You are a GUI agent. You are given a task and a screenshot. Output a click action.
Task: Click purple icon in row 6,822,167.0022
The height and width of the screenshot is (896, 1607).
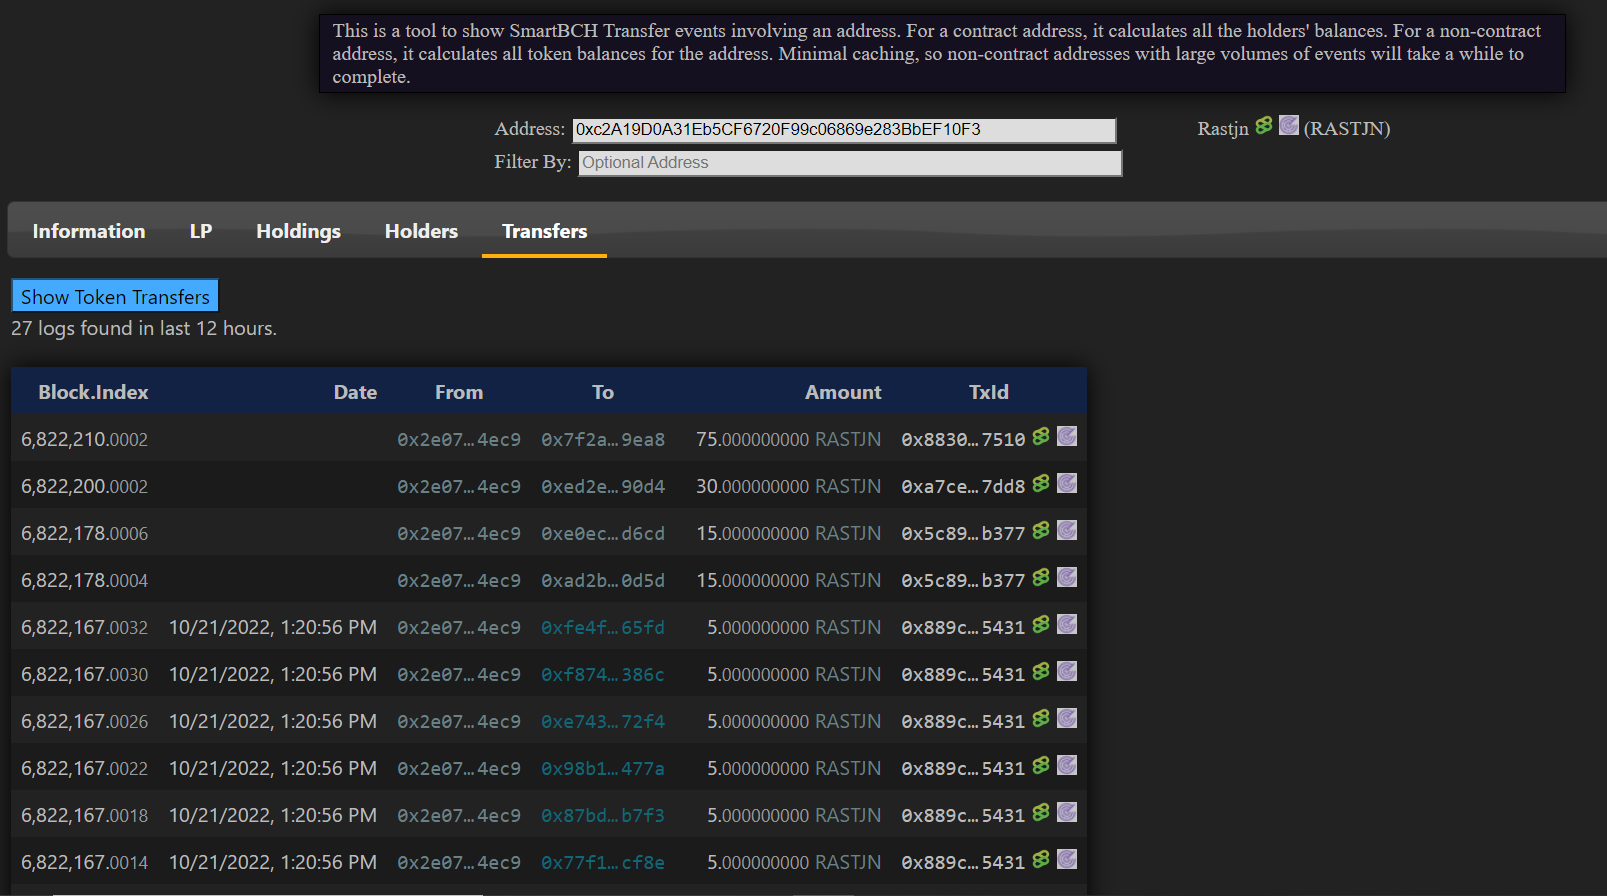click(1067, 765)
